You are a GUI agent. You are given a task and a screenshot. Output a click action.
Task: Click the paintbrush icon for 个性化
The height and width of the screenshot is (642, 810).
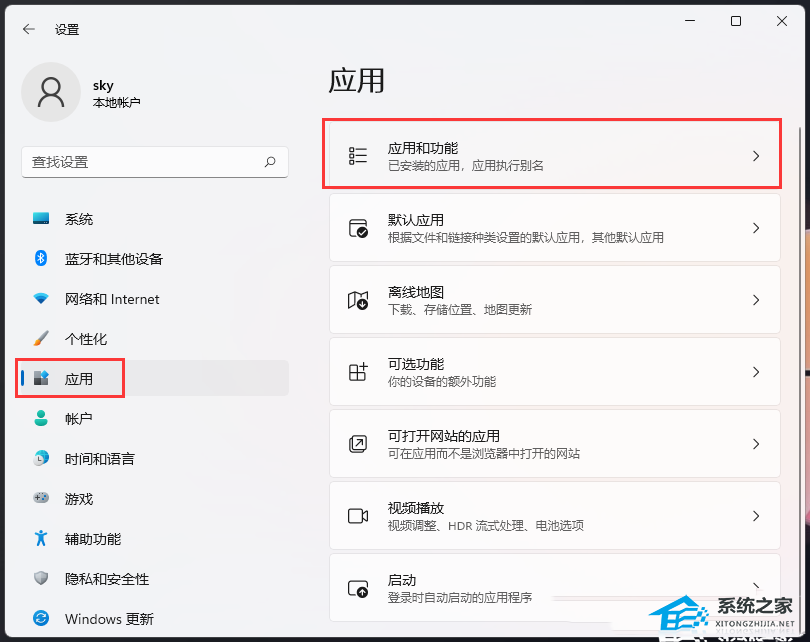click(41, 338)
